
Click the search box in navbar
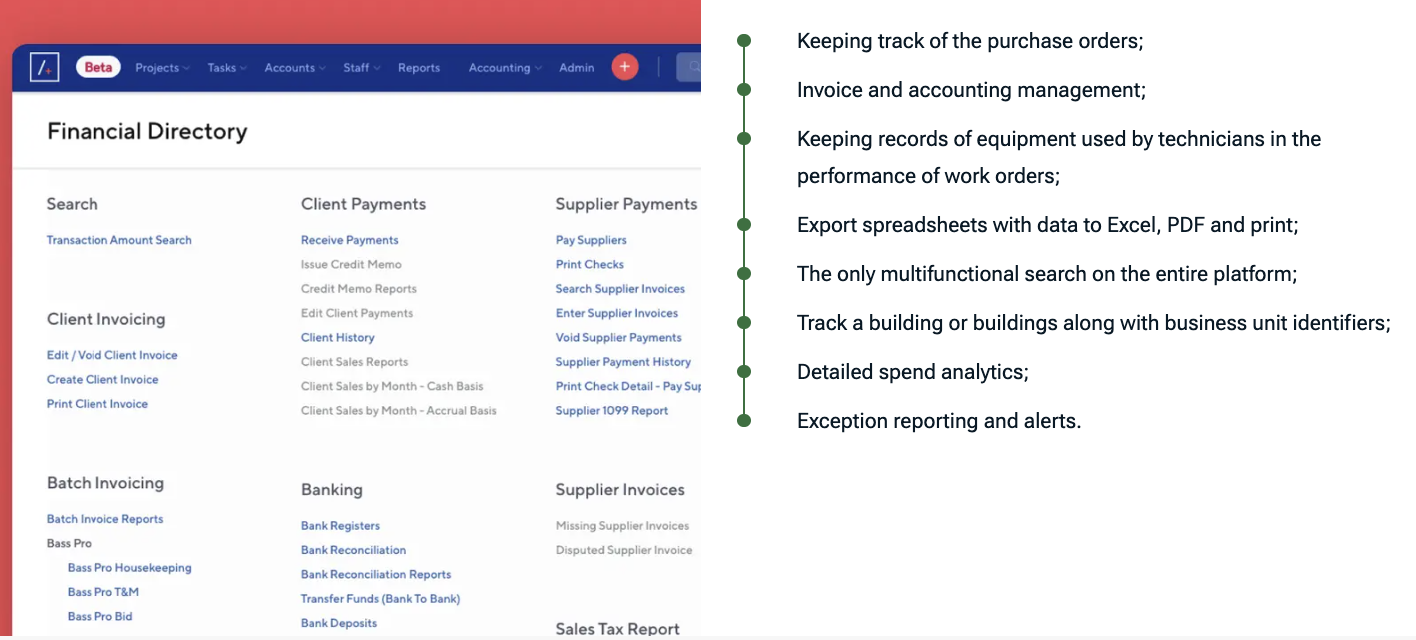[x=689, y=67]
